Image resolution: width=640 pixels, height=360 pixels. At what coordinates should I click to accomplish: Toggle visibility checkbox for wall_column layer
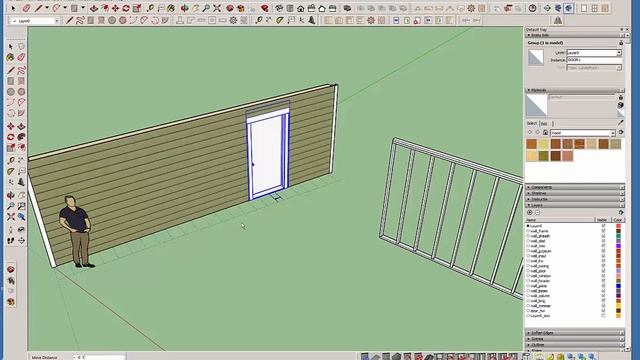(x=603, y=296)
